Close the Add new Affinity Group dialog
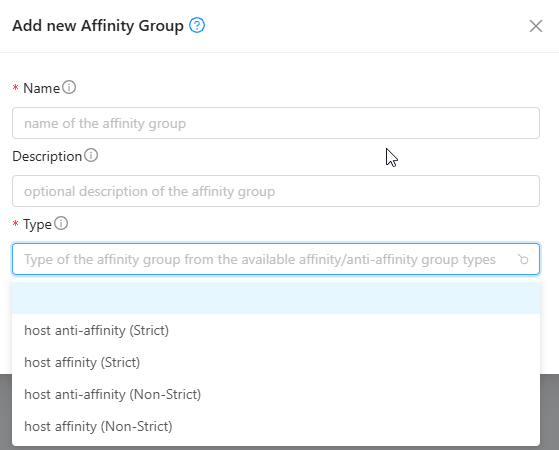Image resolution: width=559 pixels, height=450 pixels. [x=535, y=26]
